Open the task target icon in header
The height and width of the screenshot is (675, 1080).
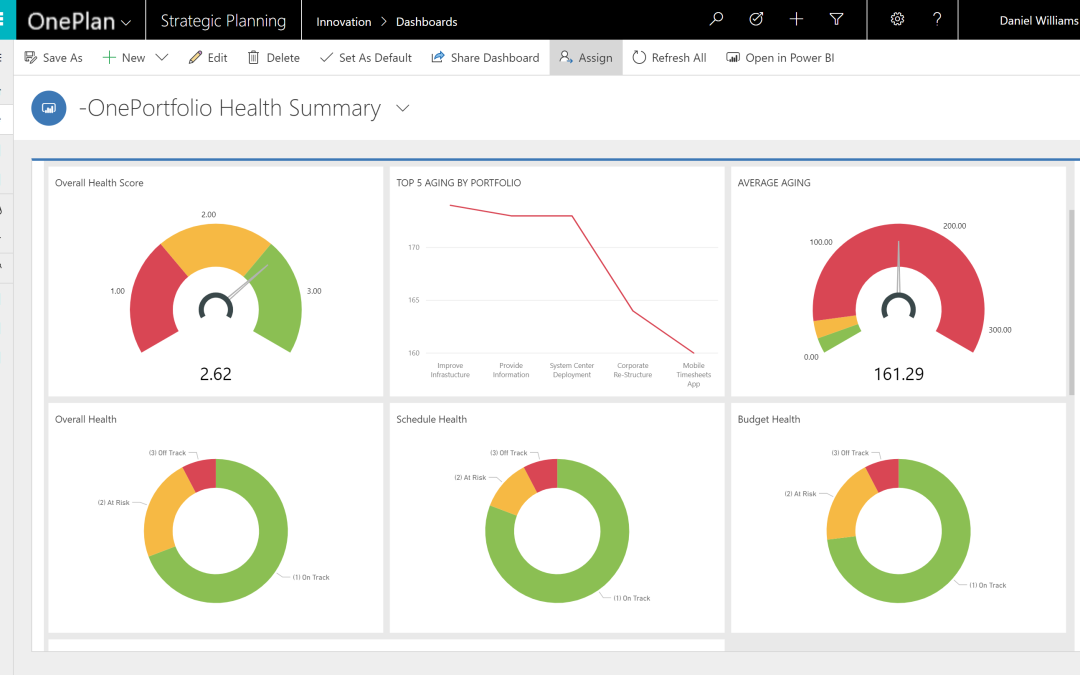[x=756, y=19]
